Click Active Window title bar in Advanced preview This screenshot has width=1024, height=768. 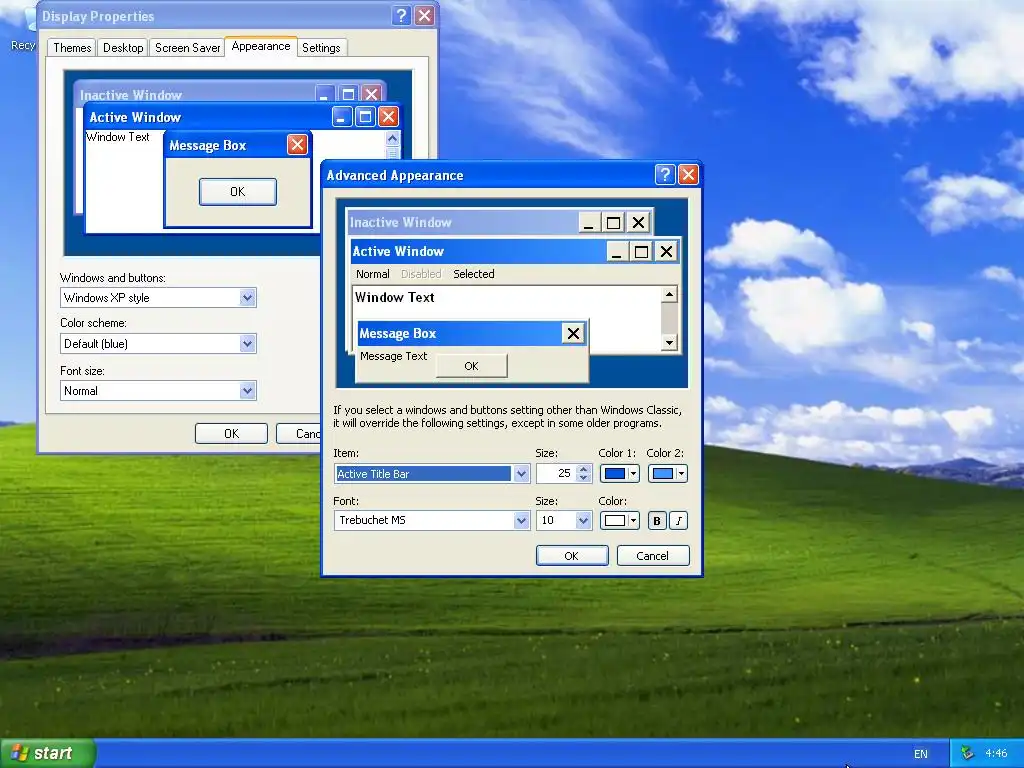[478, 251]
